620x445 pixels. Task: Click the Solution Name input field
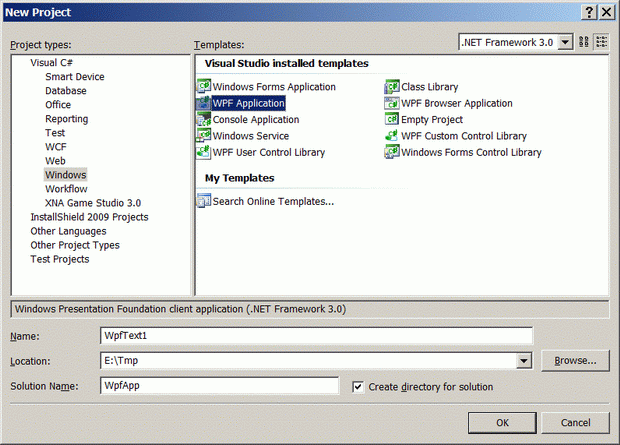coord(220,386)
